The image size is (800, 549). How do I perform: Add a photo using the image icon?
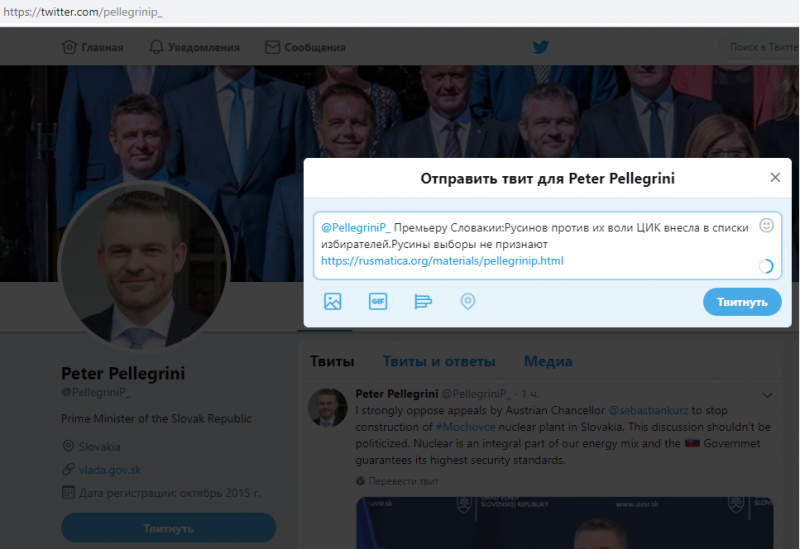[x=333, y=302]
